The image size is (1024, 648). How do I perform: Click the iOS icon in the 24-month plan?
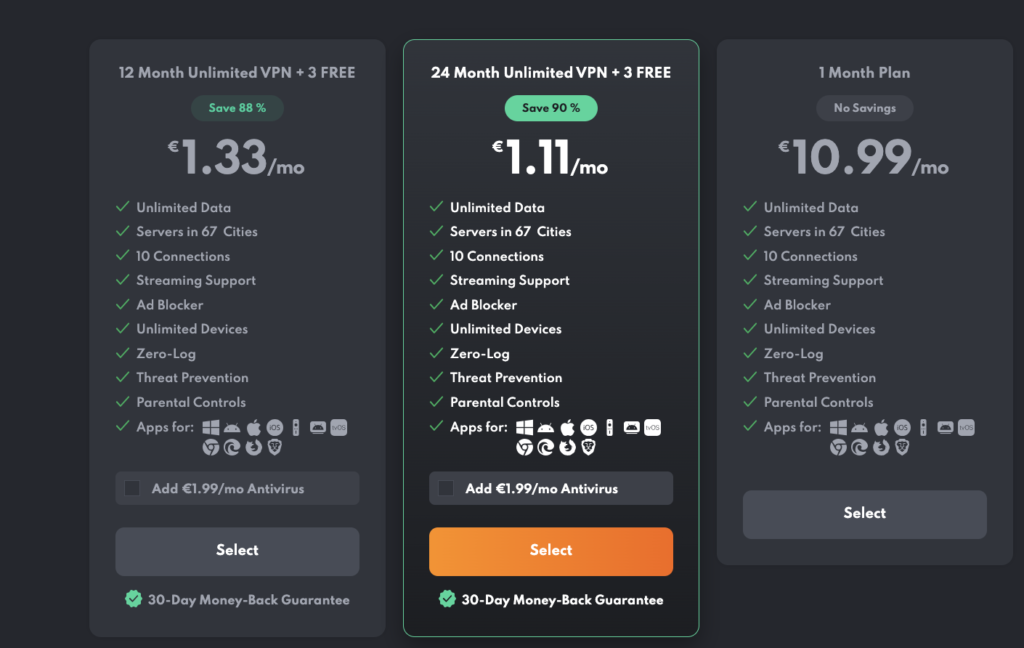pyautogui.click(x=588, y=427)
